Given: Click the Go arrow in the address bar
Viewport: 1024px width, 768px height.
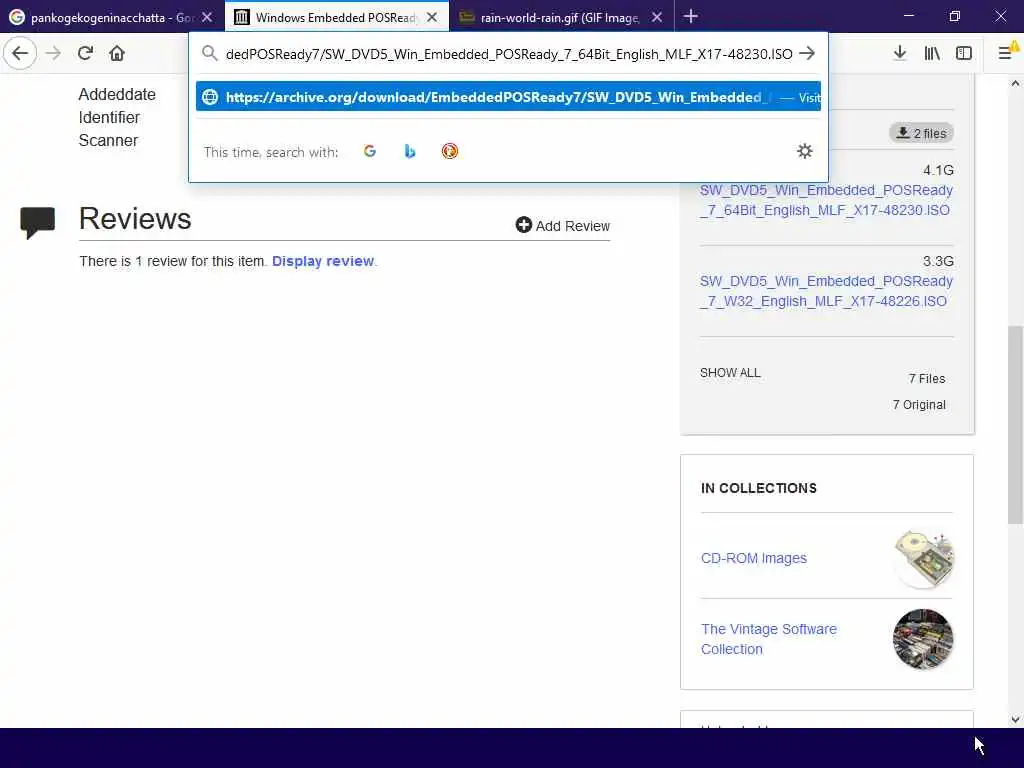Looking at the screenshot, I should [x=807, y=54].
